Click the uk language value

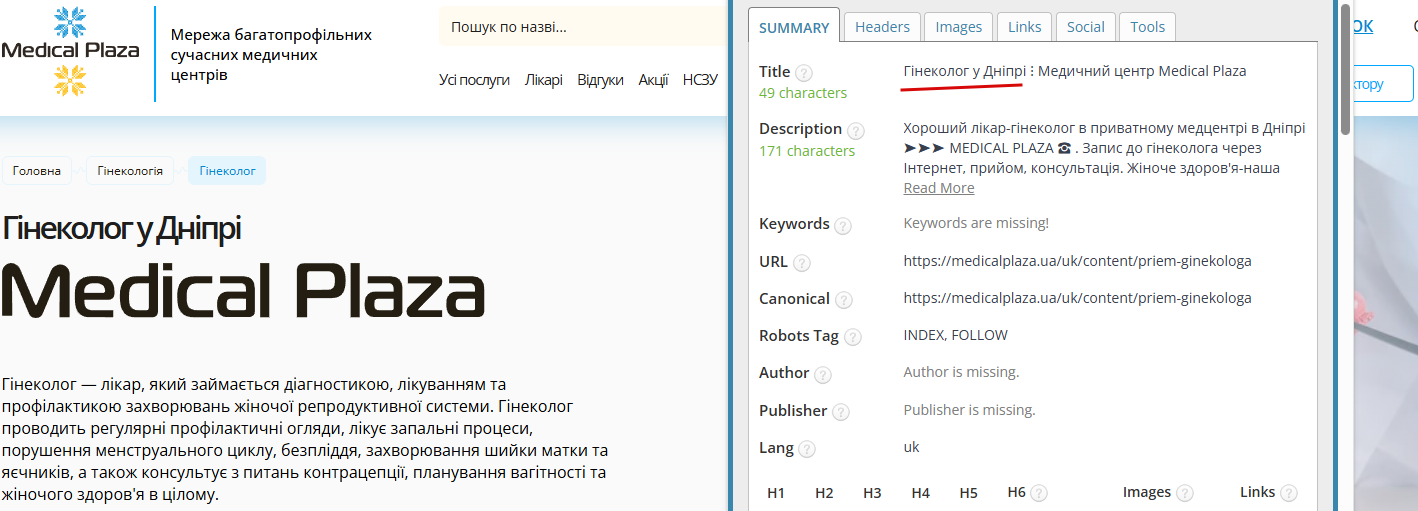point(911,447)
